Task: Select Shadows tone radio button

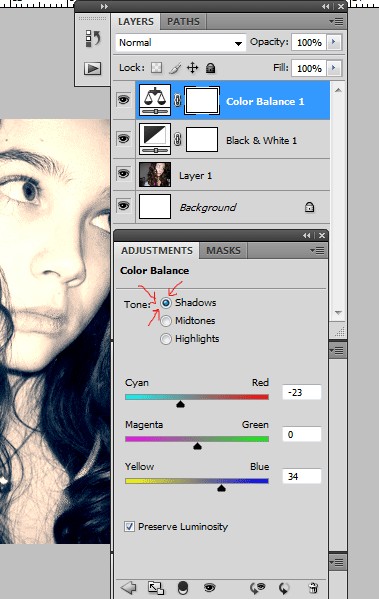Action: tap(166, 303)
